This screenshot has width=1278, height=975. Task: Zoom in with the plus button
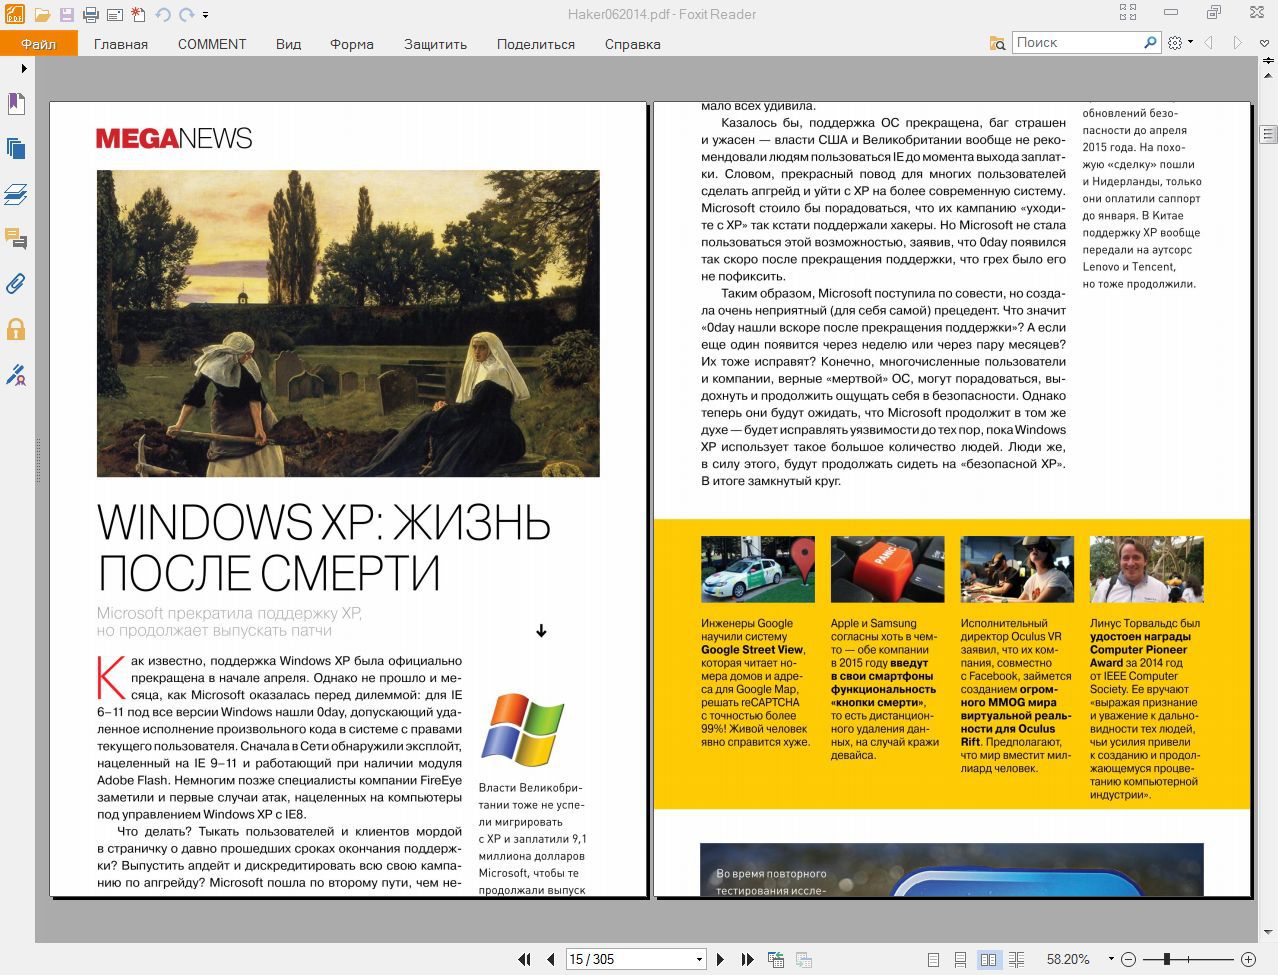[x=1248, y=960]
